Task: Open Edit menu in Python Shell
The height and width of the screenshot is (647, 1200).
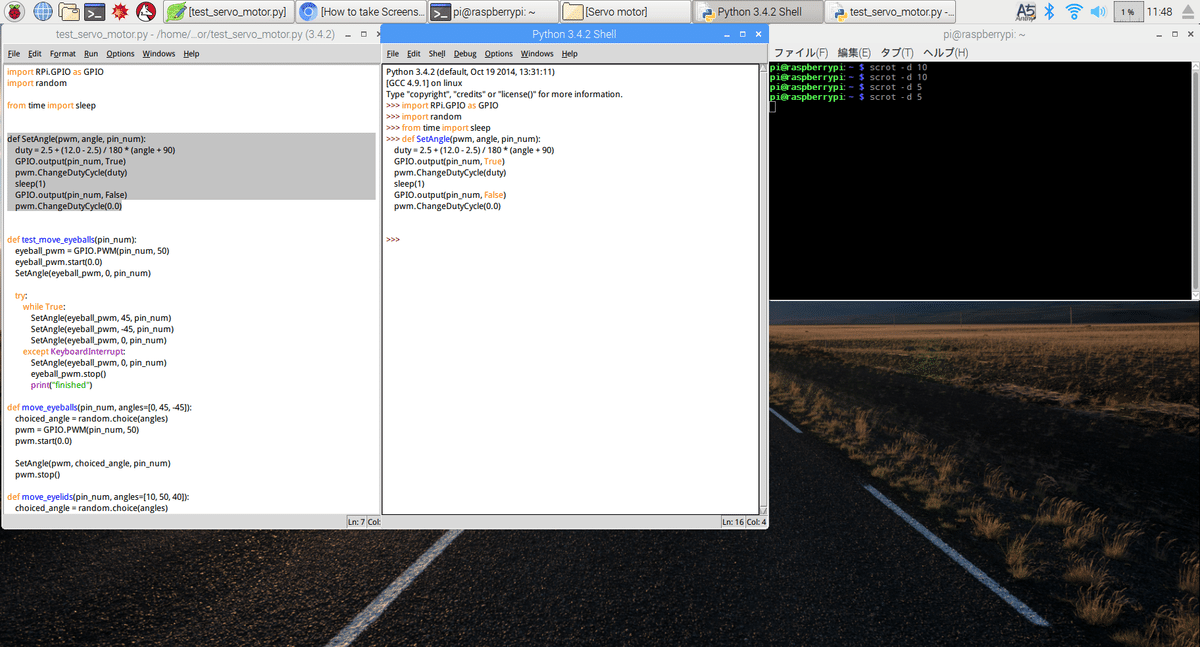Action: [413, 53]
